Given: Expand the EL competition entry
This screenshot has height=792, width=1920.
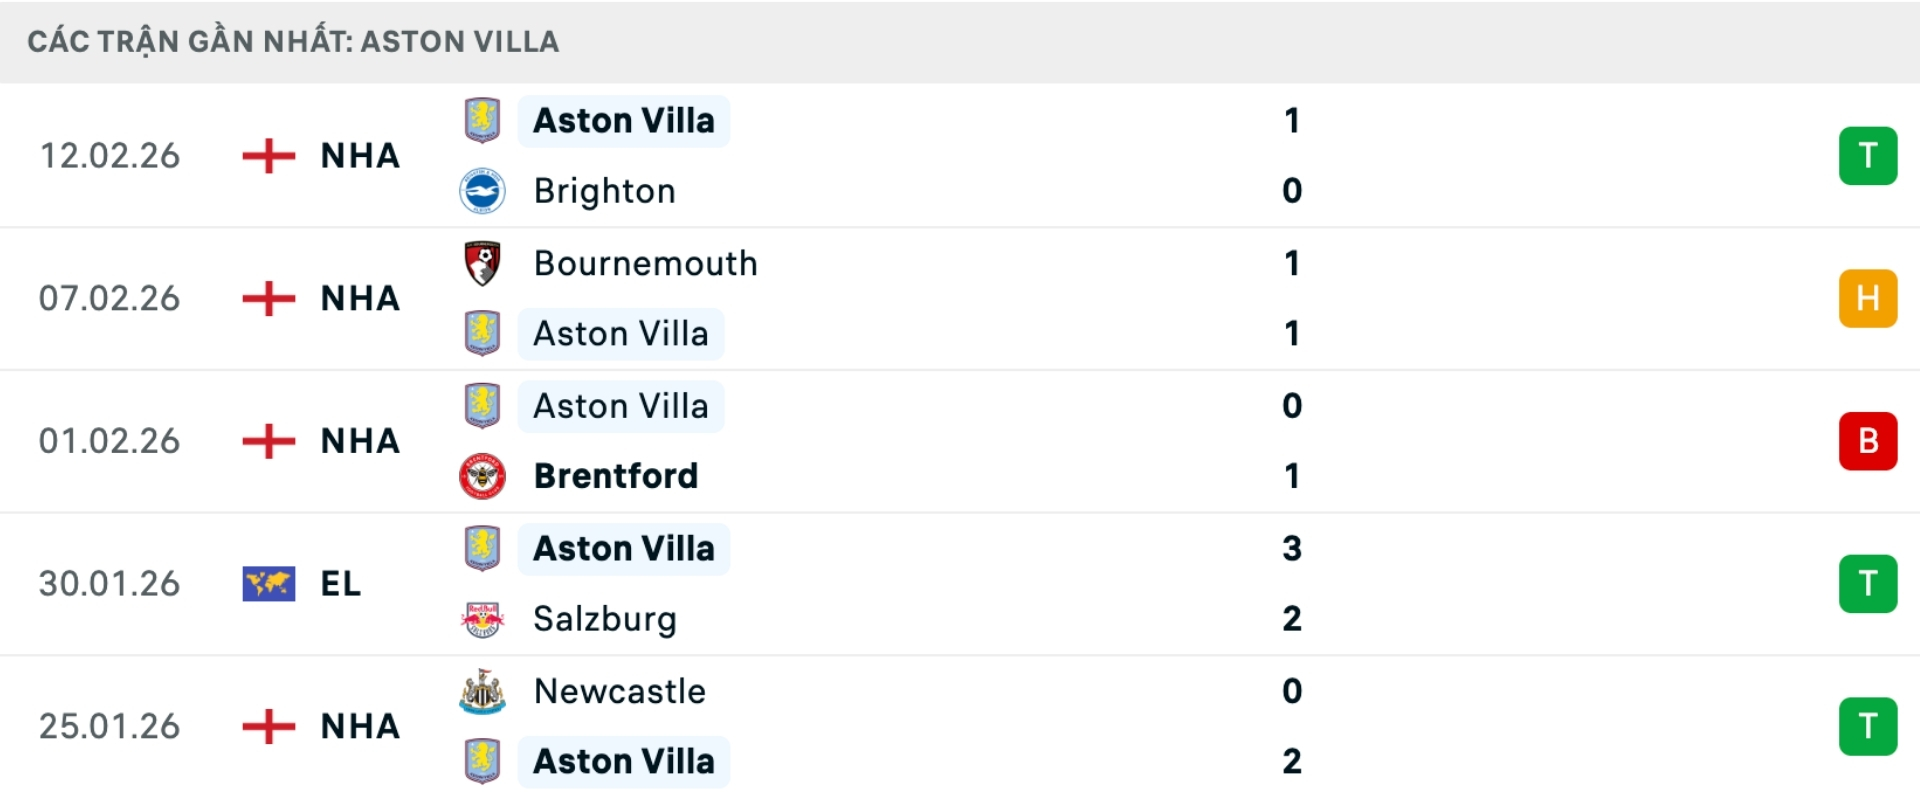Looking at the screenshot, I should click(340, 583).
